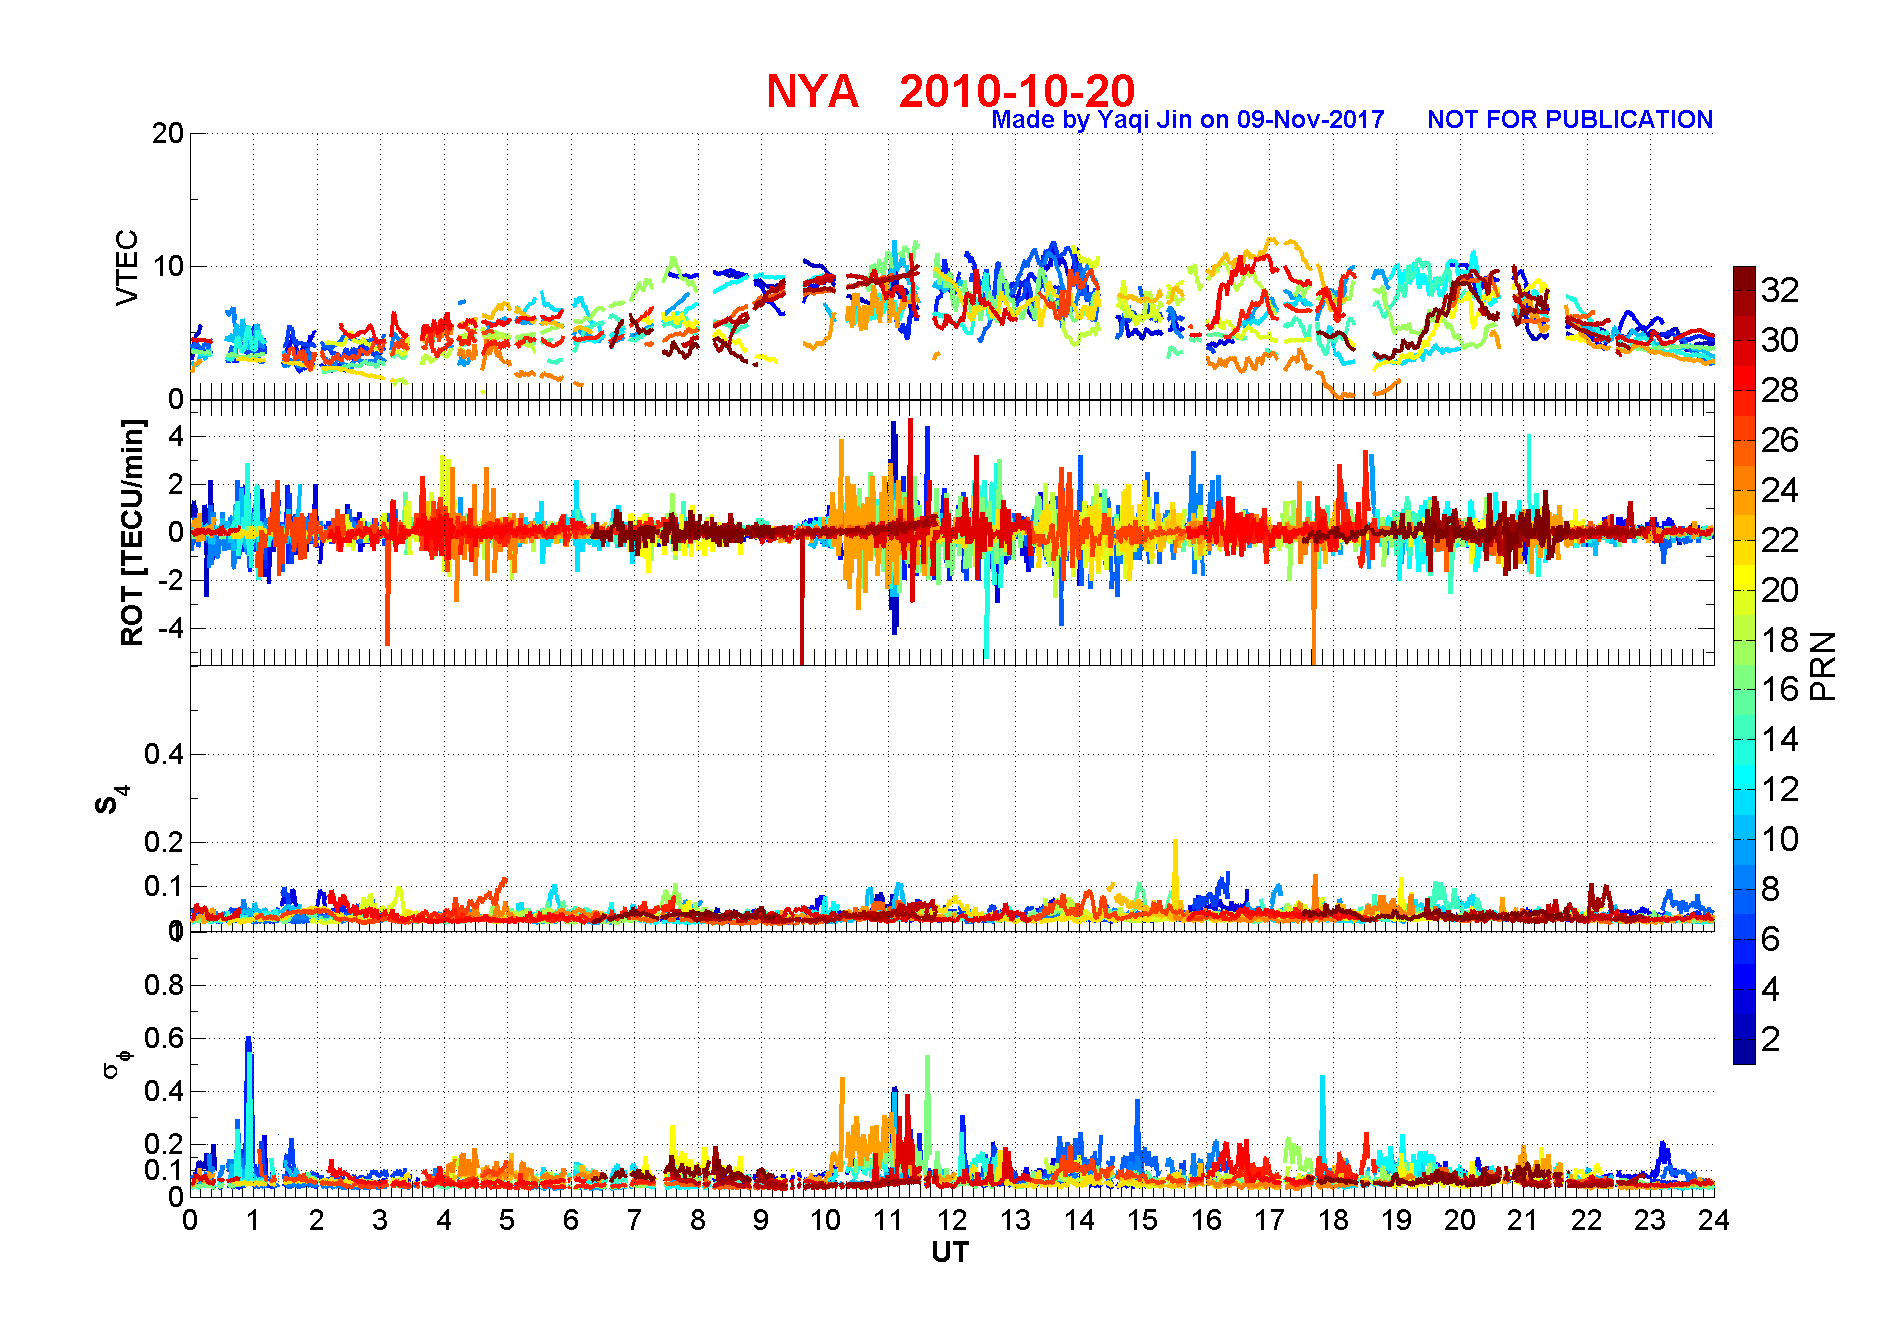Click UT axis tick label "13"
The height and width of the screenshot is (1330, 1904).
point(1015,1220)
